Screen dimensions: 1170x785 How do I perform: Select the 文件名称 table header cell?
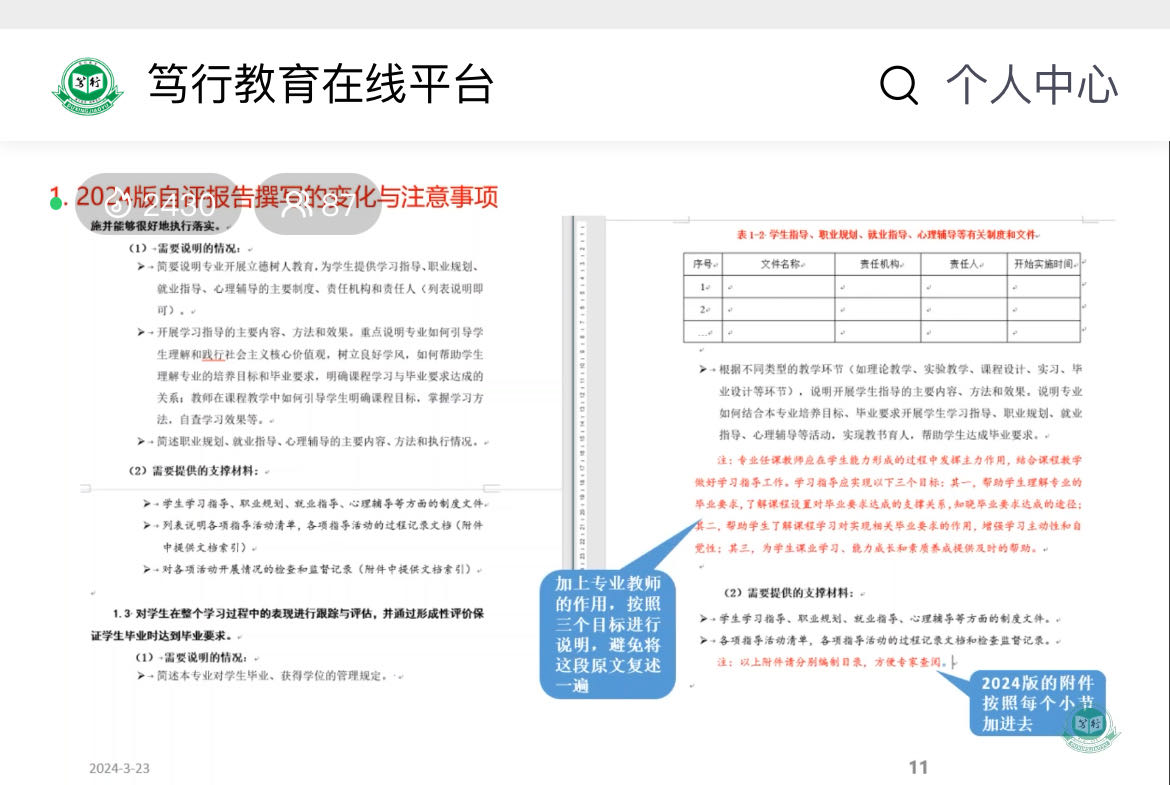(x=778, y=264)
